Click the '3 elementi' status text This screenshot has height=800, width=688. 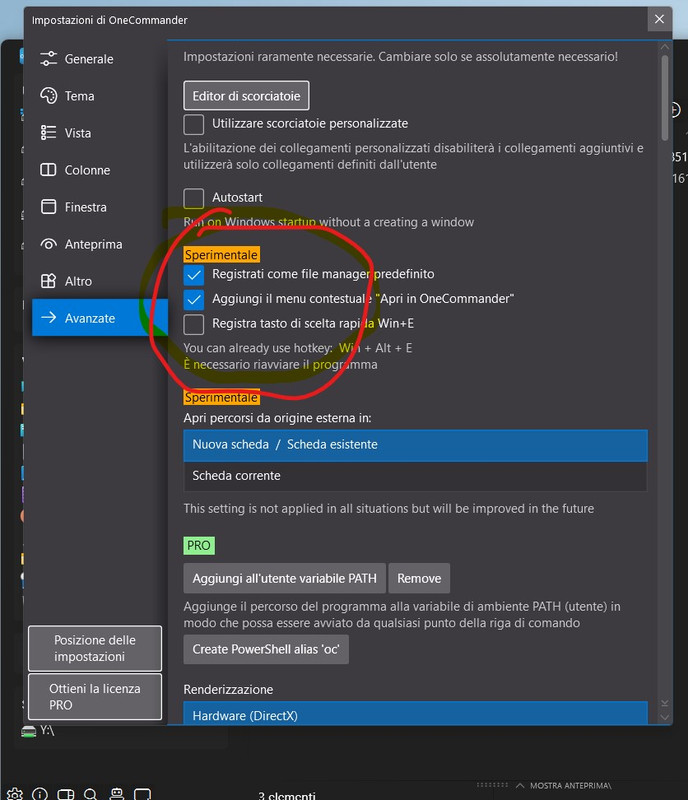pyautogui.click(x=286, y=795)
